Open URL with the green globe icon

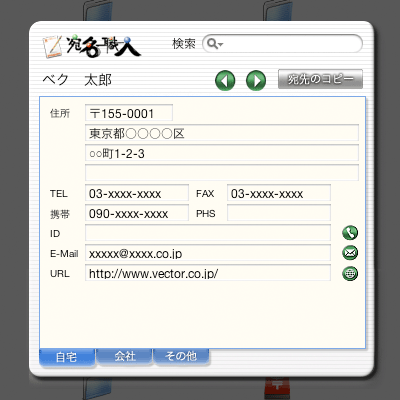tap(350, 273)
